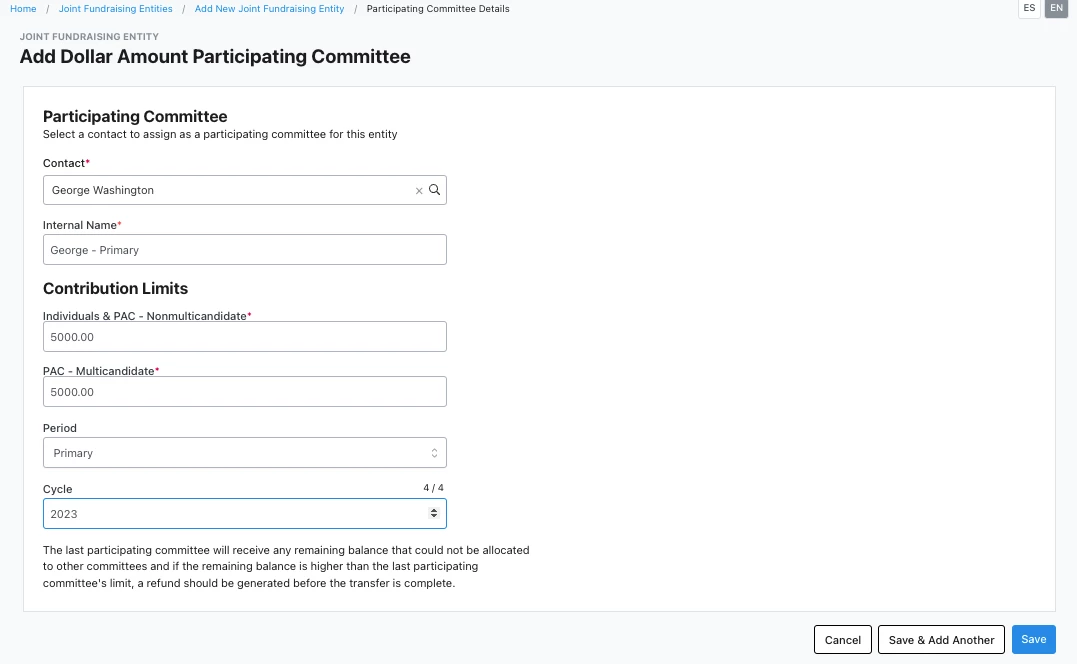
Task: Expand the Cycle selector to change the year
Action: tap(244, 513)
